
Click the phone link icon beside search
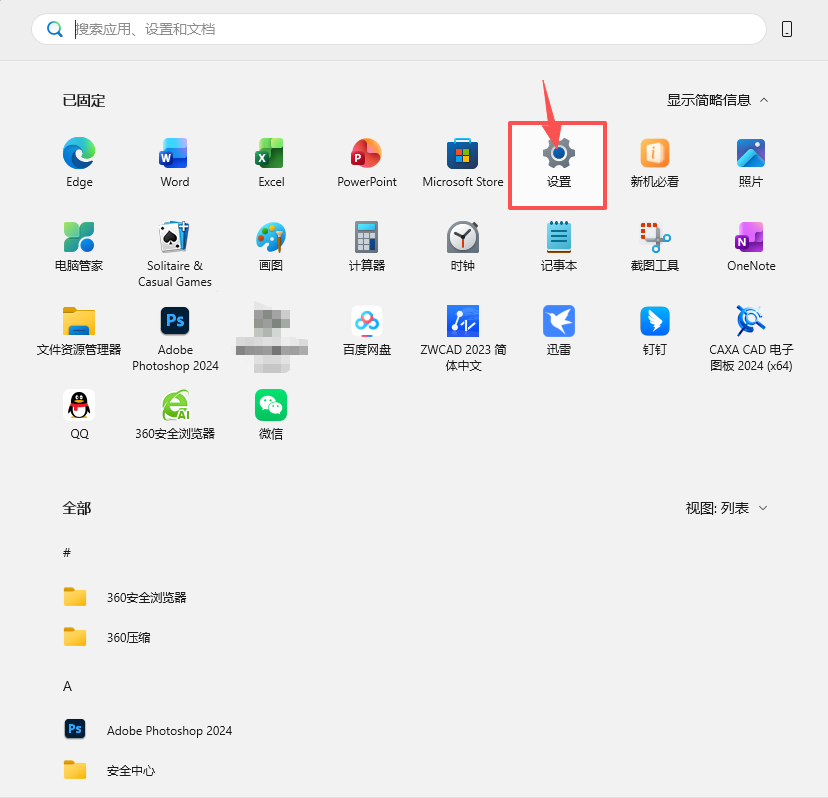tap(787, 29)
